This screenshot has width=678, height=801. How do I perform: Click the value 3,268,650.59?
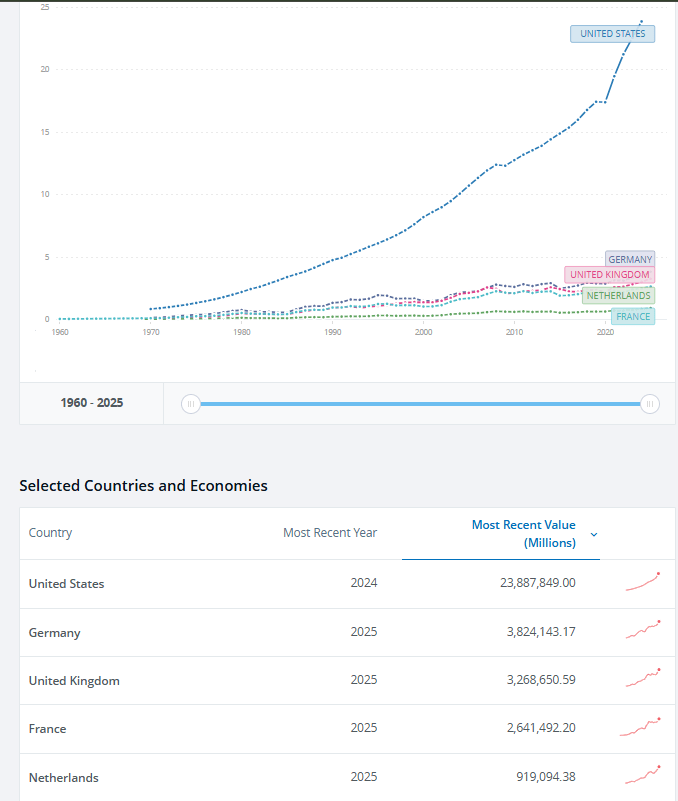(541, 680)
